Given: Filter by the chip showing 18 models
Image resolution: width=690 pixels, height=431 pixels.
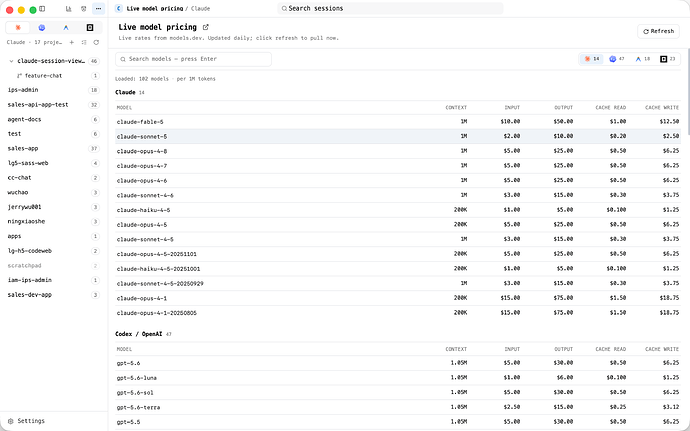Looking at the screenshot, I should pos(642,59).
